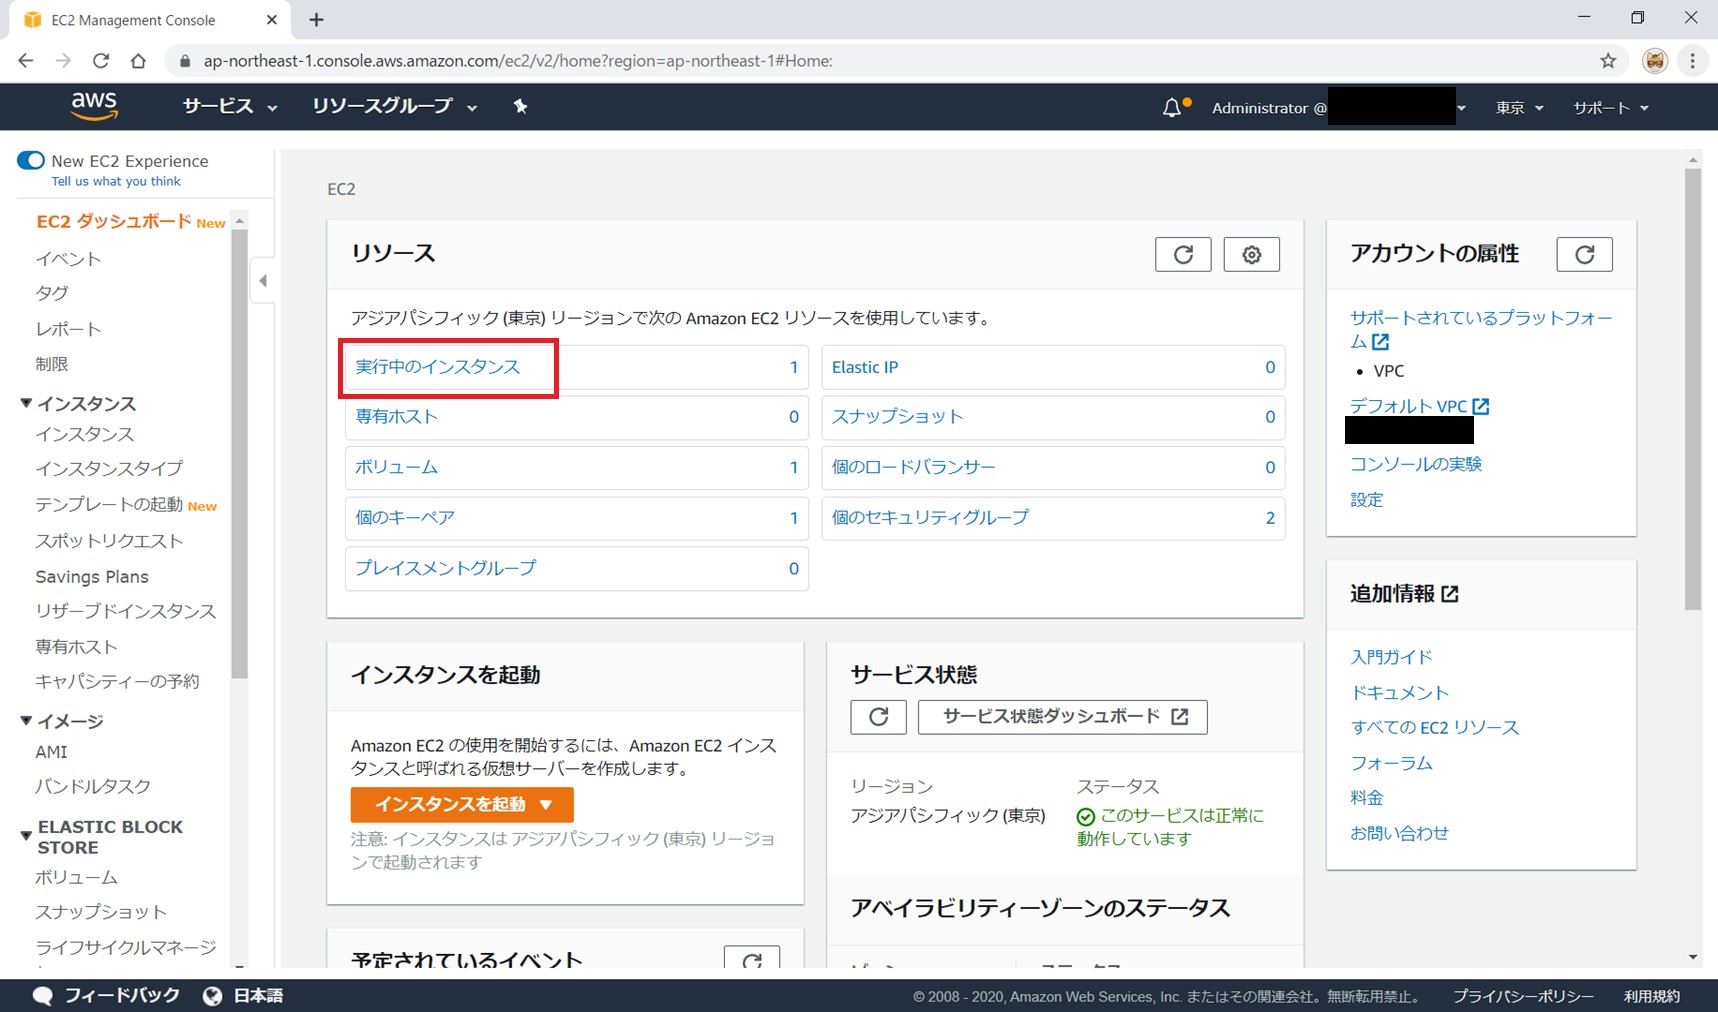Click the pin shortcut icon in AWS navbar
This screenshot has height=1012, width=1718.
pos(520,106)
